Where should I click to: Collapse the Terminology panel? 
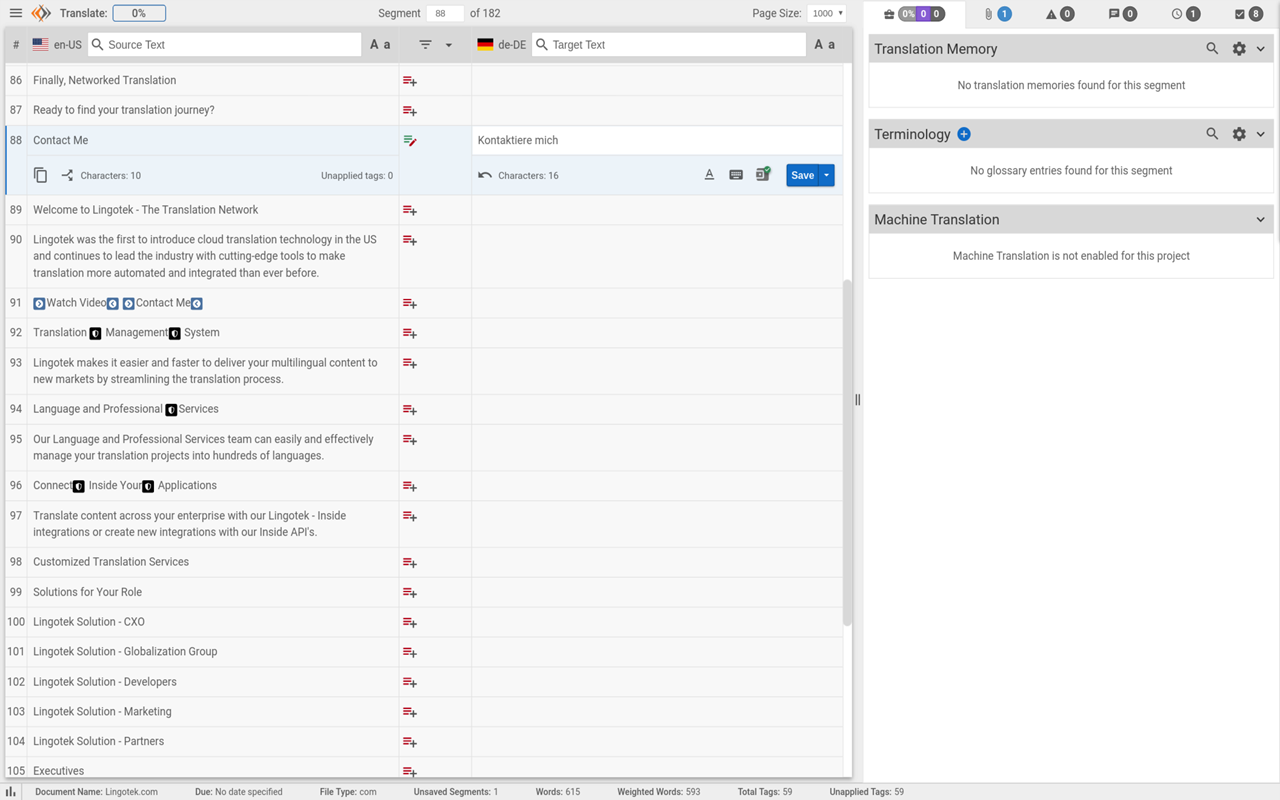pos(1261,134)
